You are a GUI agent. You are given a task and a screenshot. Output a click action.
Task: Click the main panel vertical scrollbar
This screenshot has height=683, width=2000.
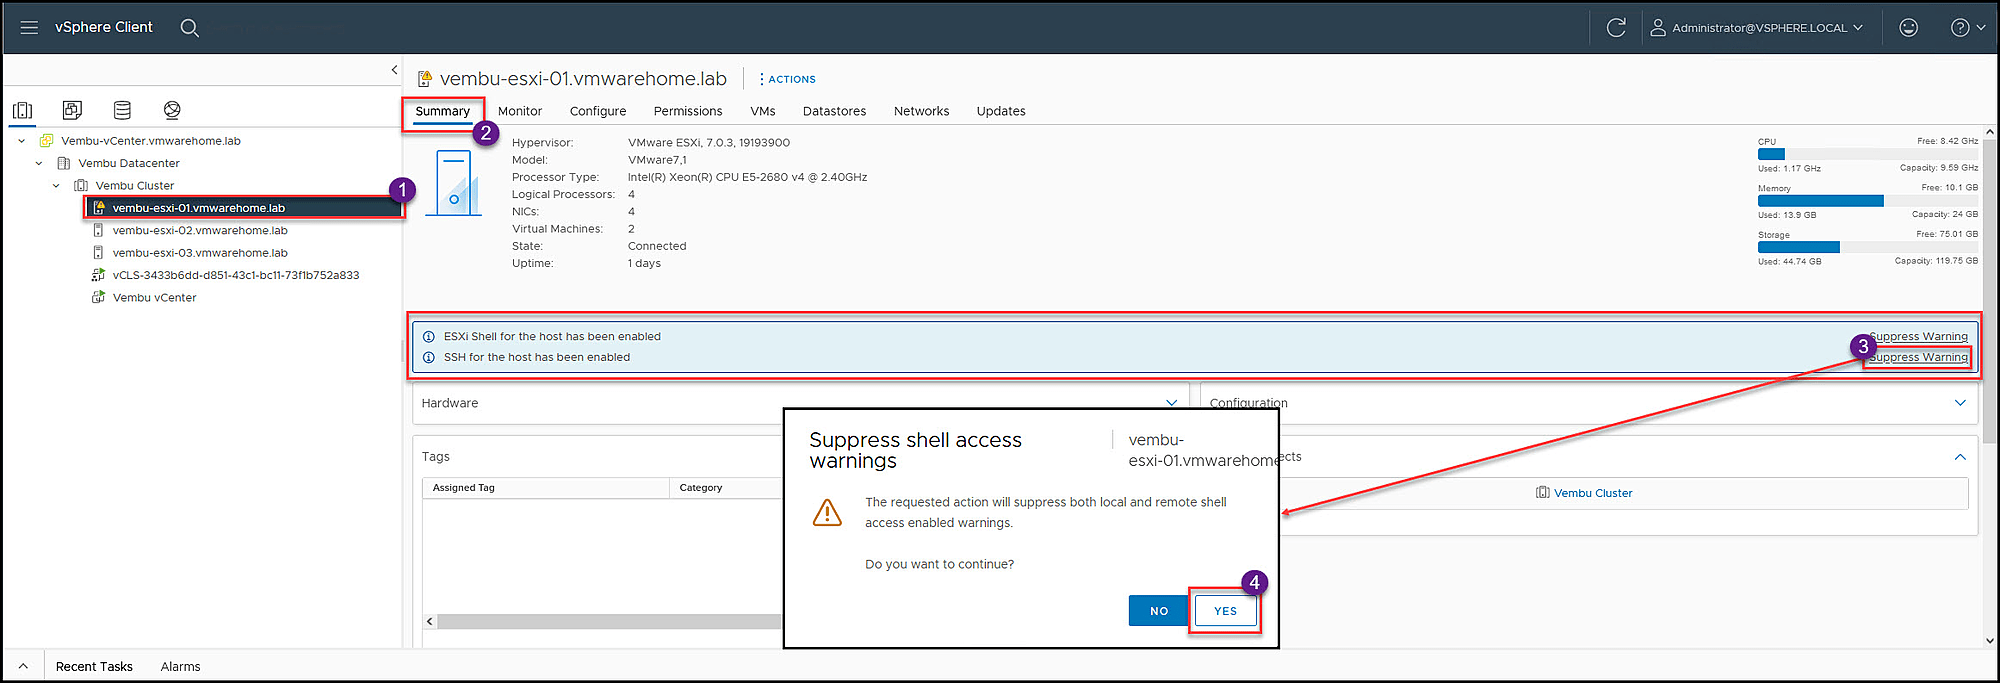point(1989,291)
